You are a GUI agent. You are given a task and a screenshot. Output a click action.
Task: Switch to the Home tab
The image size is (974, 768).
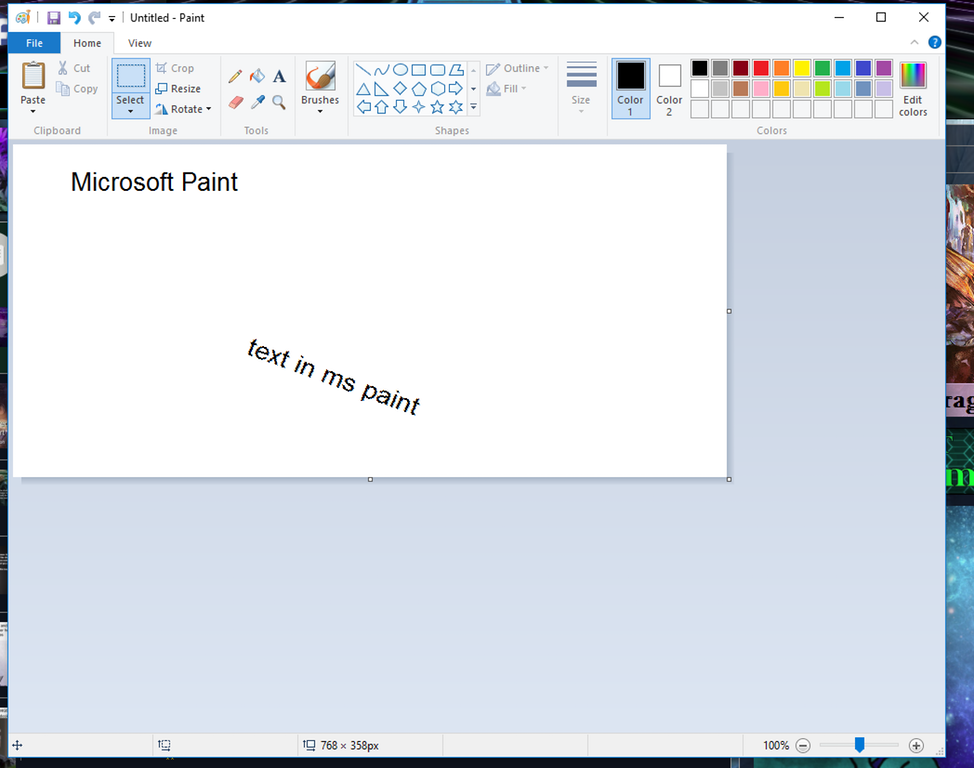click(x=87, y=43)
